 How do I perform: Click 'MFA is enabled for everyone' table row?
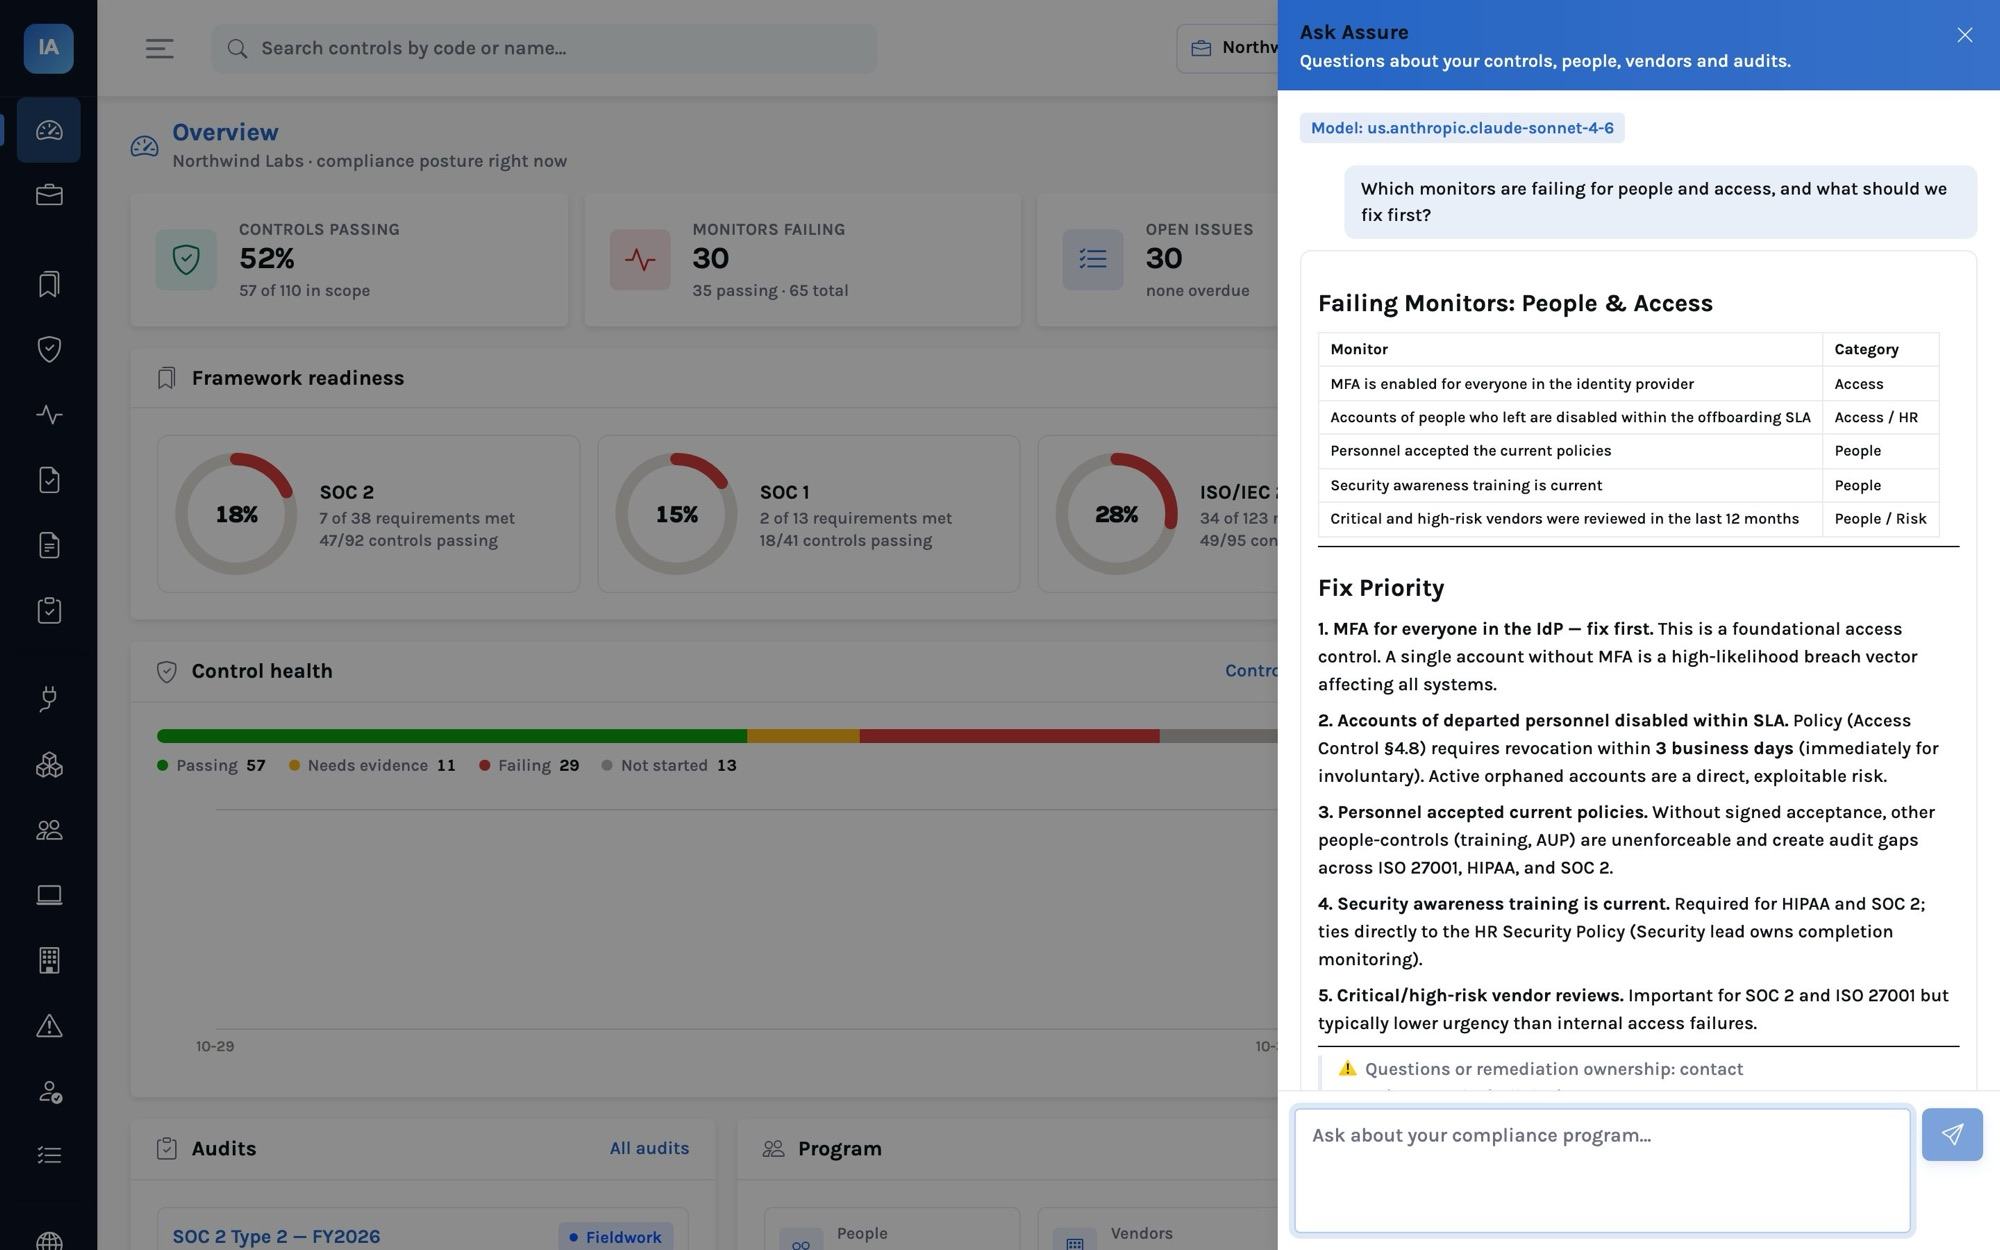tap(1628, 384)
